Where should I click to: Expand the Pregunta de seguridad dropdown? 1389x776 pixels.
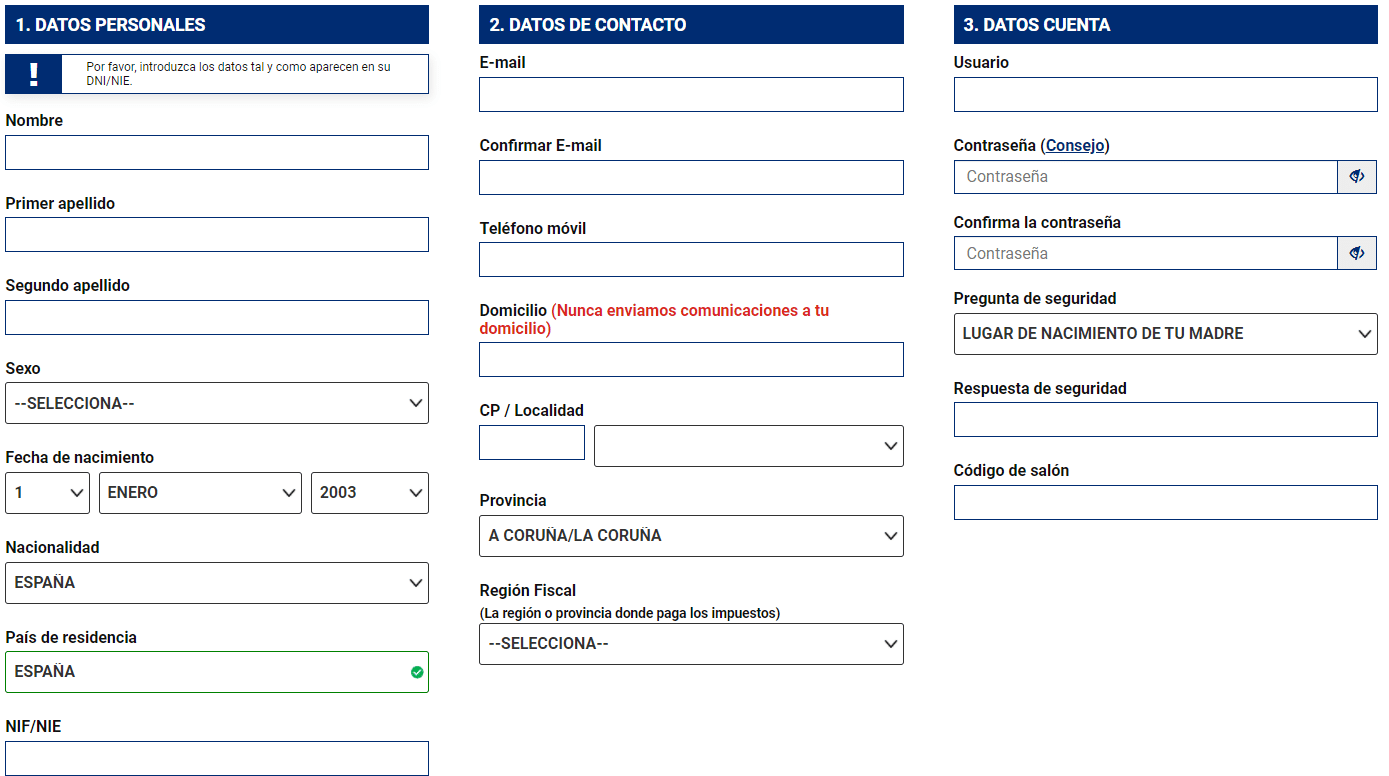pos(1165,334)
